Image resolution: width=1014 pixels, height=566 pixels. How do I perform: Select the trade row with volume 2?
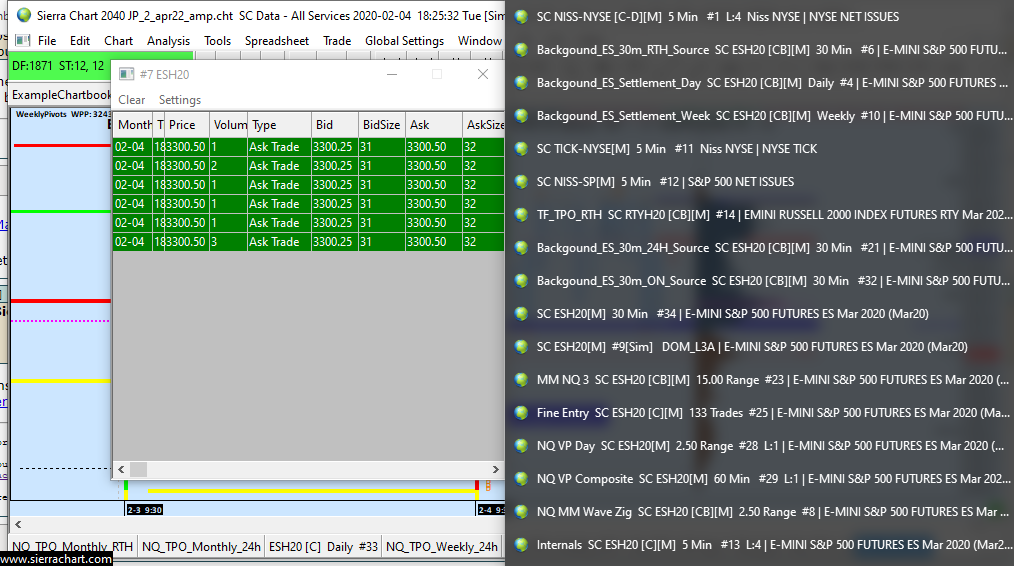click(308, 166)
